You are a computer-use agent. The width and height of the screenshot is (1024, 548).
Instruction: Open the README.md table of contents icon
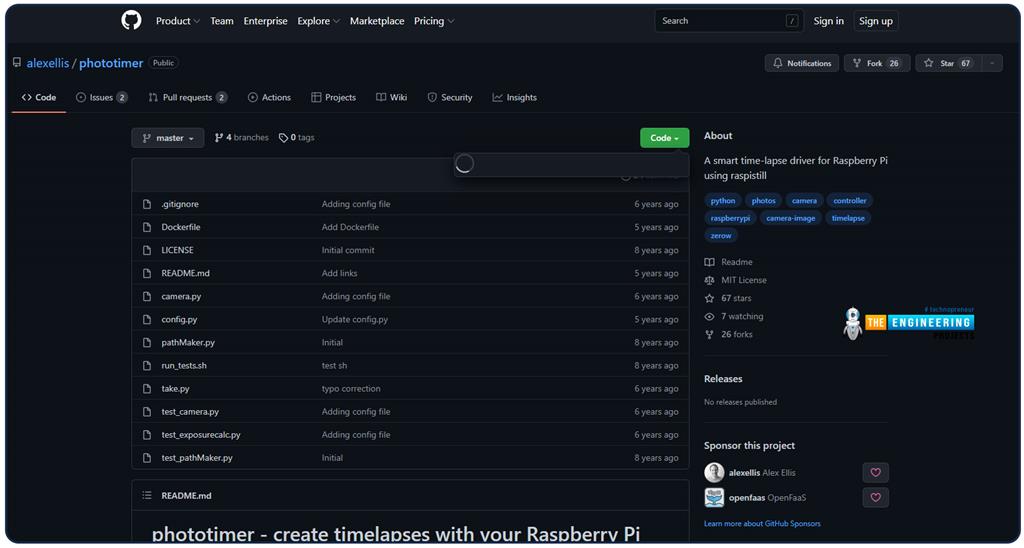[x=147, y=496]
